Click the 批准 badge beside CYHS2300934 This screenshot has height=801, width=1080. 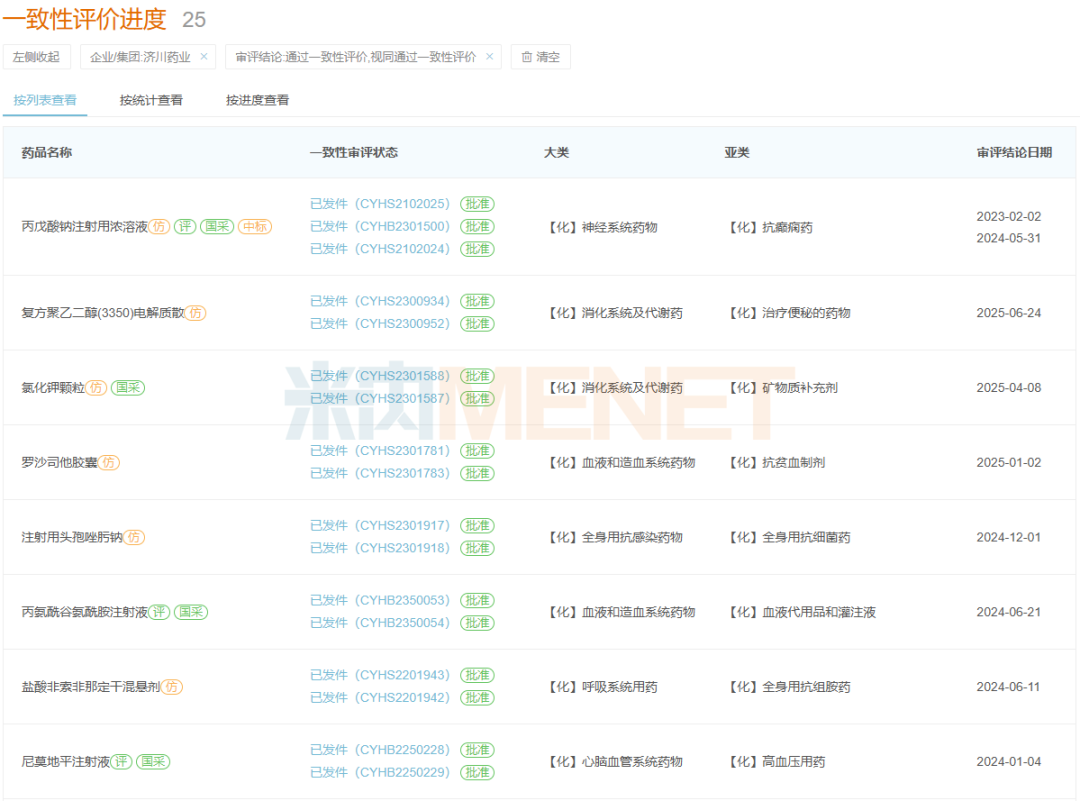click(x=477, y=301)
